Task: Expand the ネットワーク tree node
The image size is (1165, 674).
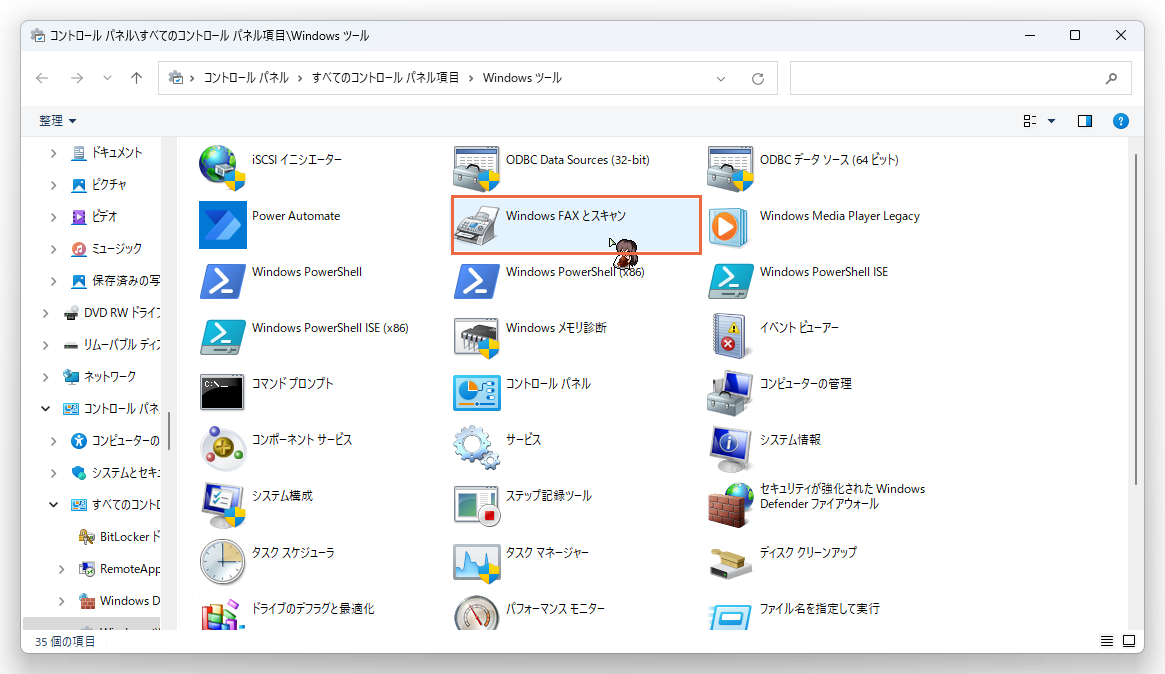Action: (45, 377)
